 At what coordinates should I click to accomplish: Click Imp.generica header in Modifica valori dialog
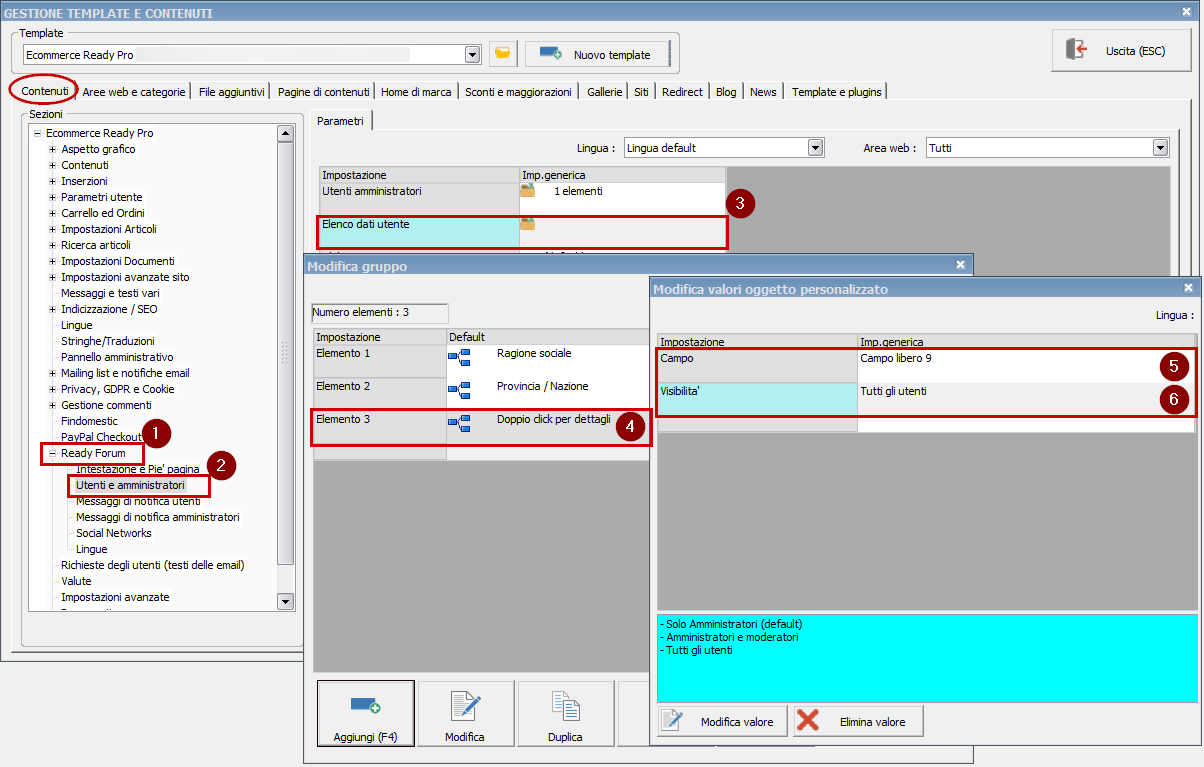coord(1026,342)
